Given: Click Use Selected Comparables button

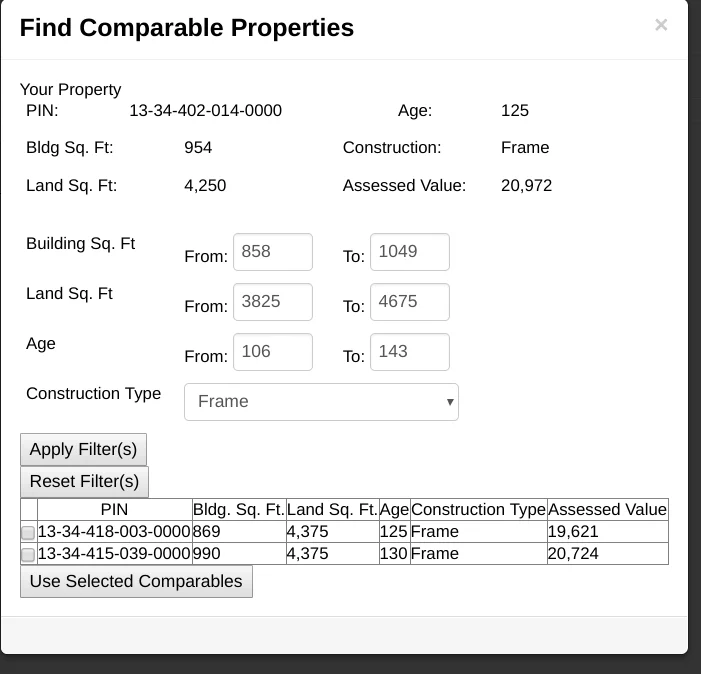Looking at the screenshot, I should (x=136, y=582).
